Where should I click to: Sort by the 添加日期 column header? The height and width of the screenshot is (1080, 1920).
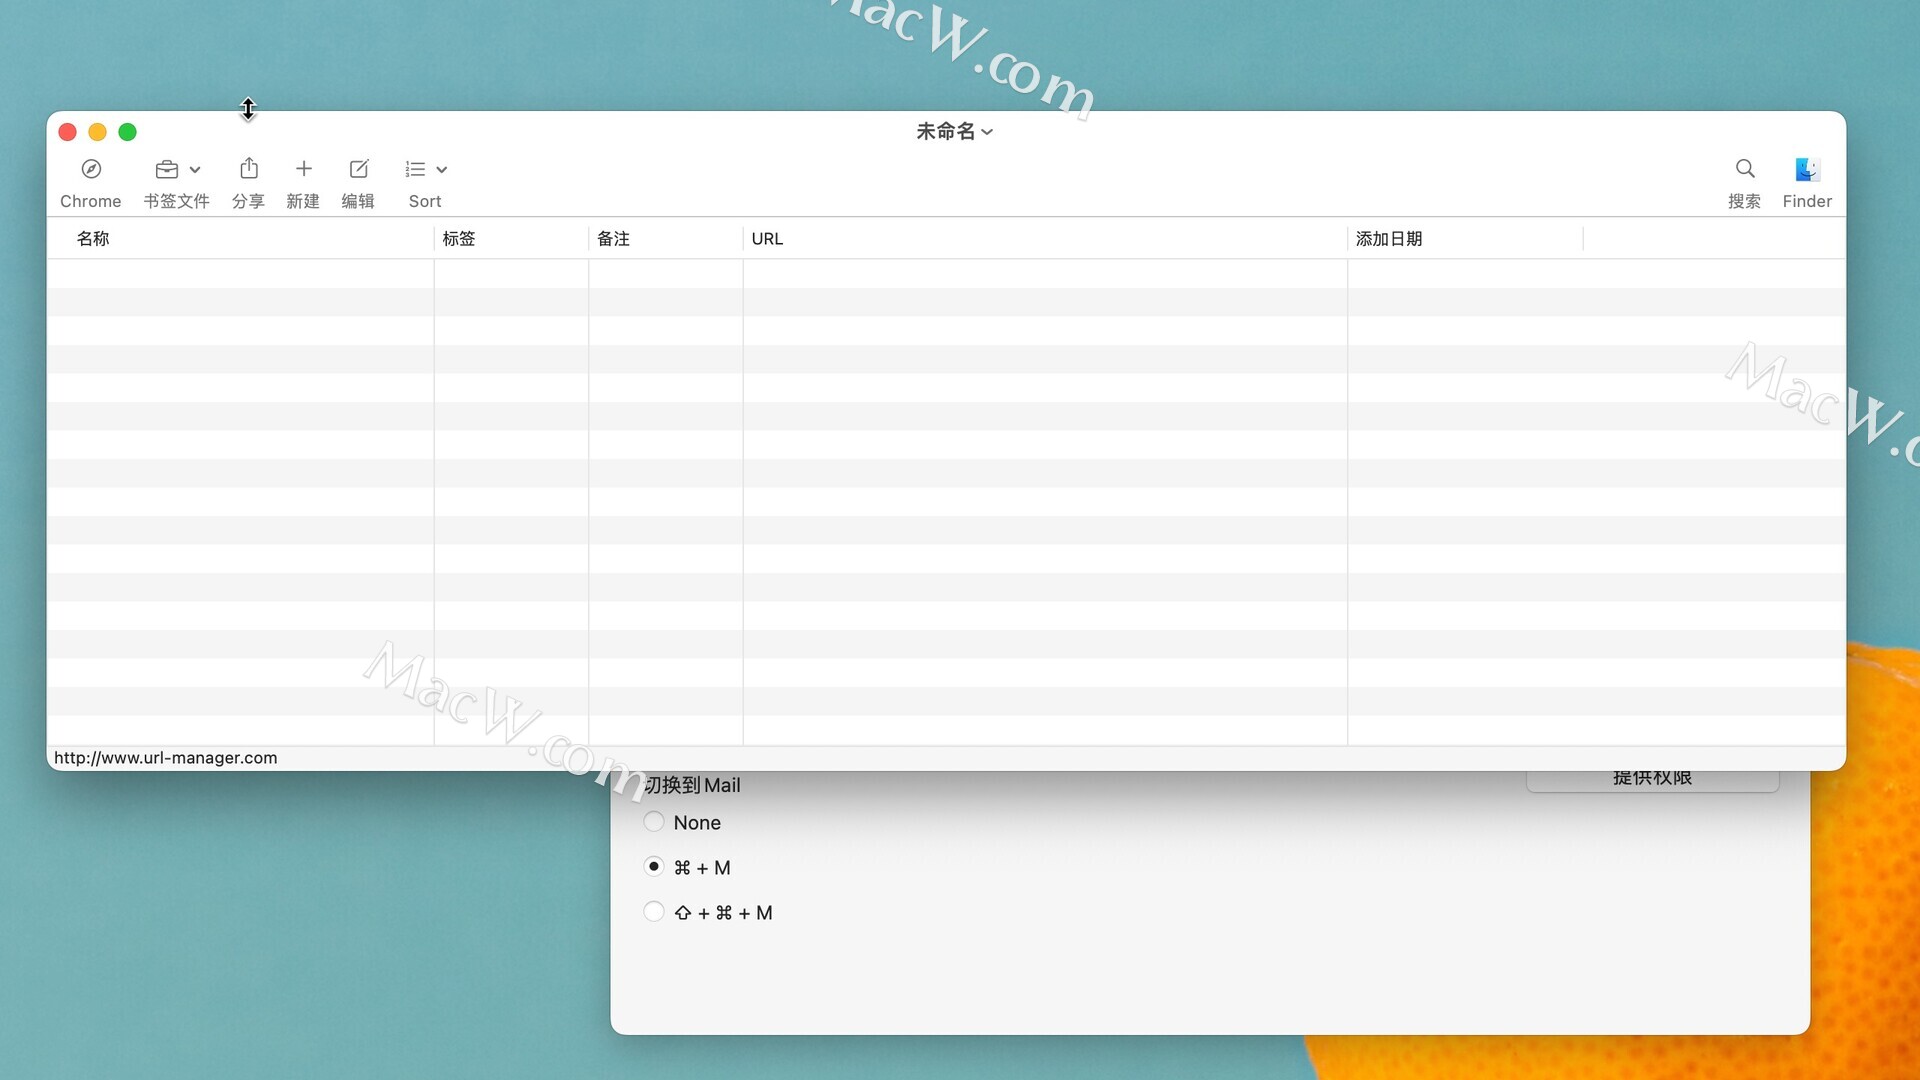[1465, 239]
